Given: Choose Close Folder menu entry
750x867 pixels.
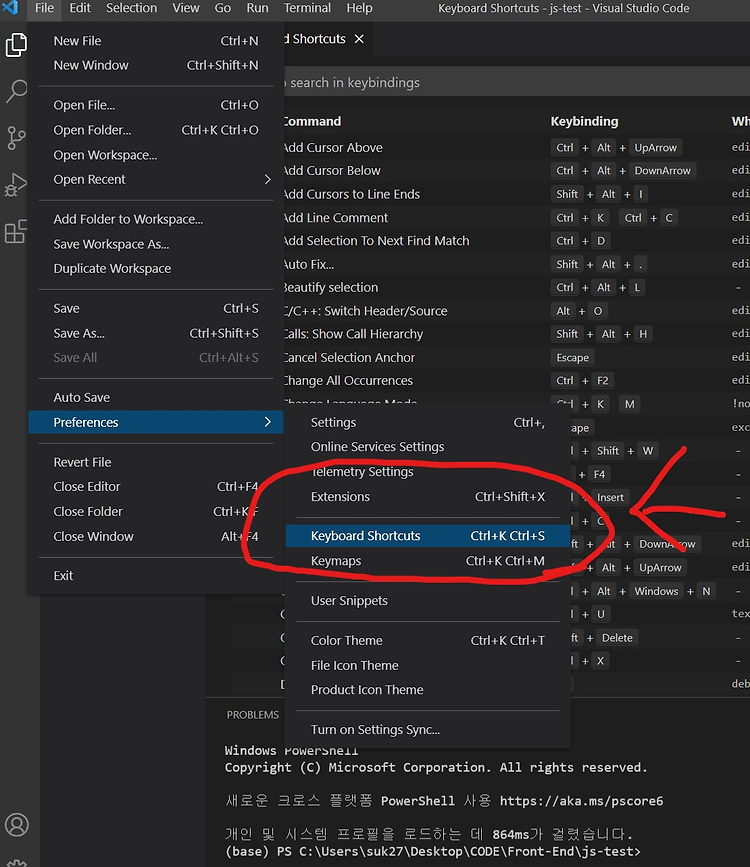Looking at the screenshot, I should point(156,511).
